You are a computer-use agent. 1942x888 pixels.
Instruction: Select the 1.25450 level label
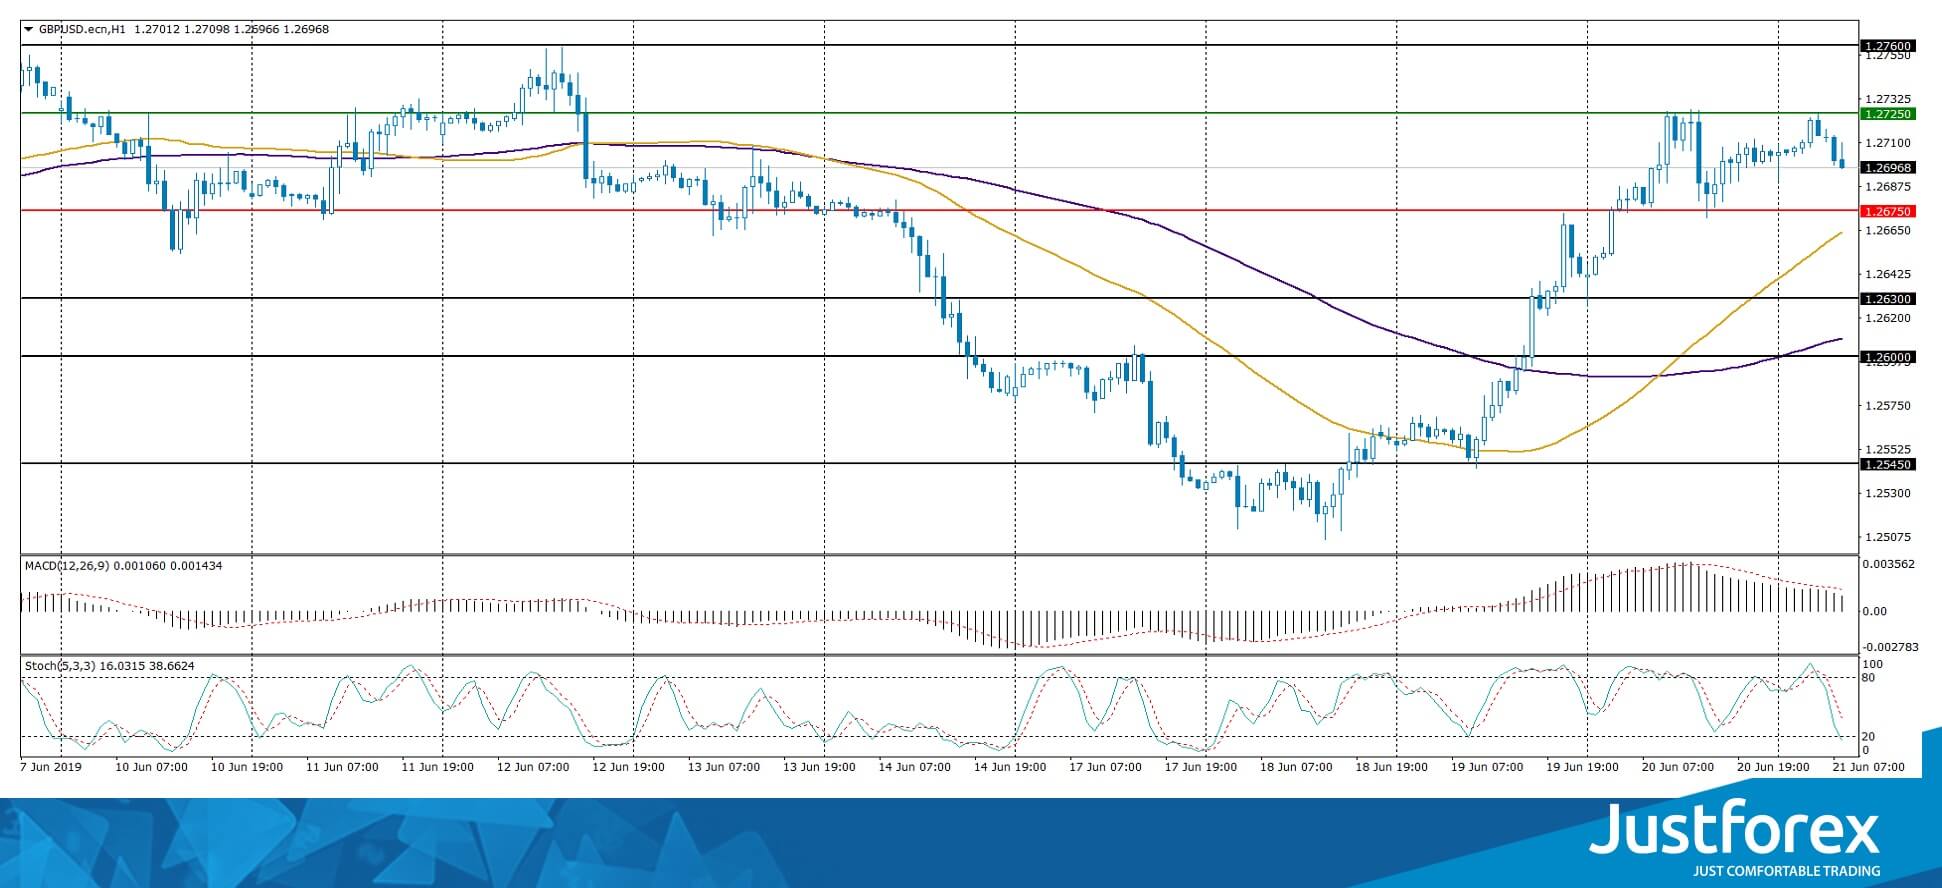pyautogui.click(x=1888, y=464)
